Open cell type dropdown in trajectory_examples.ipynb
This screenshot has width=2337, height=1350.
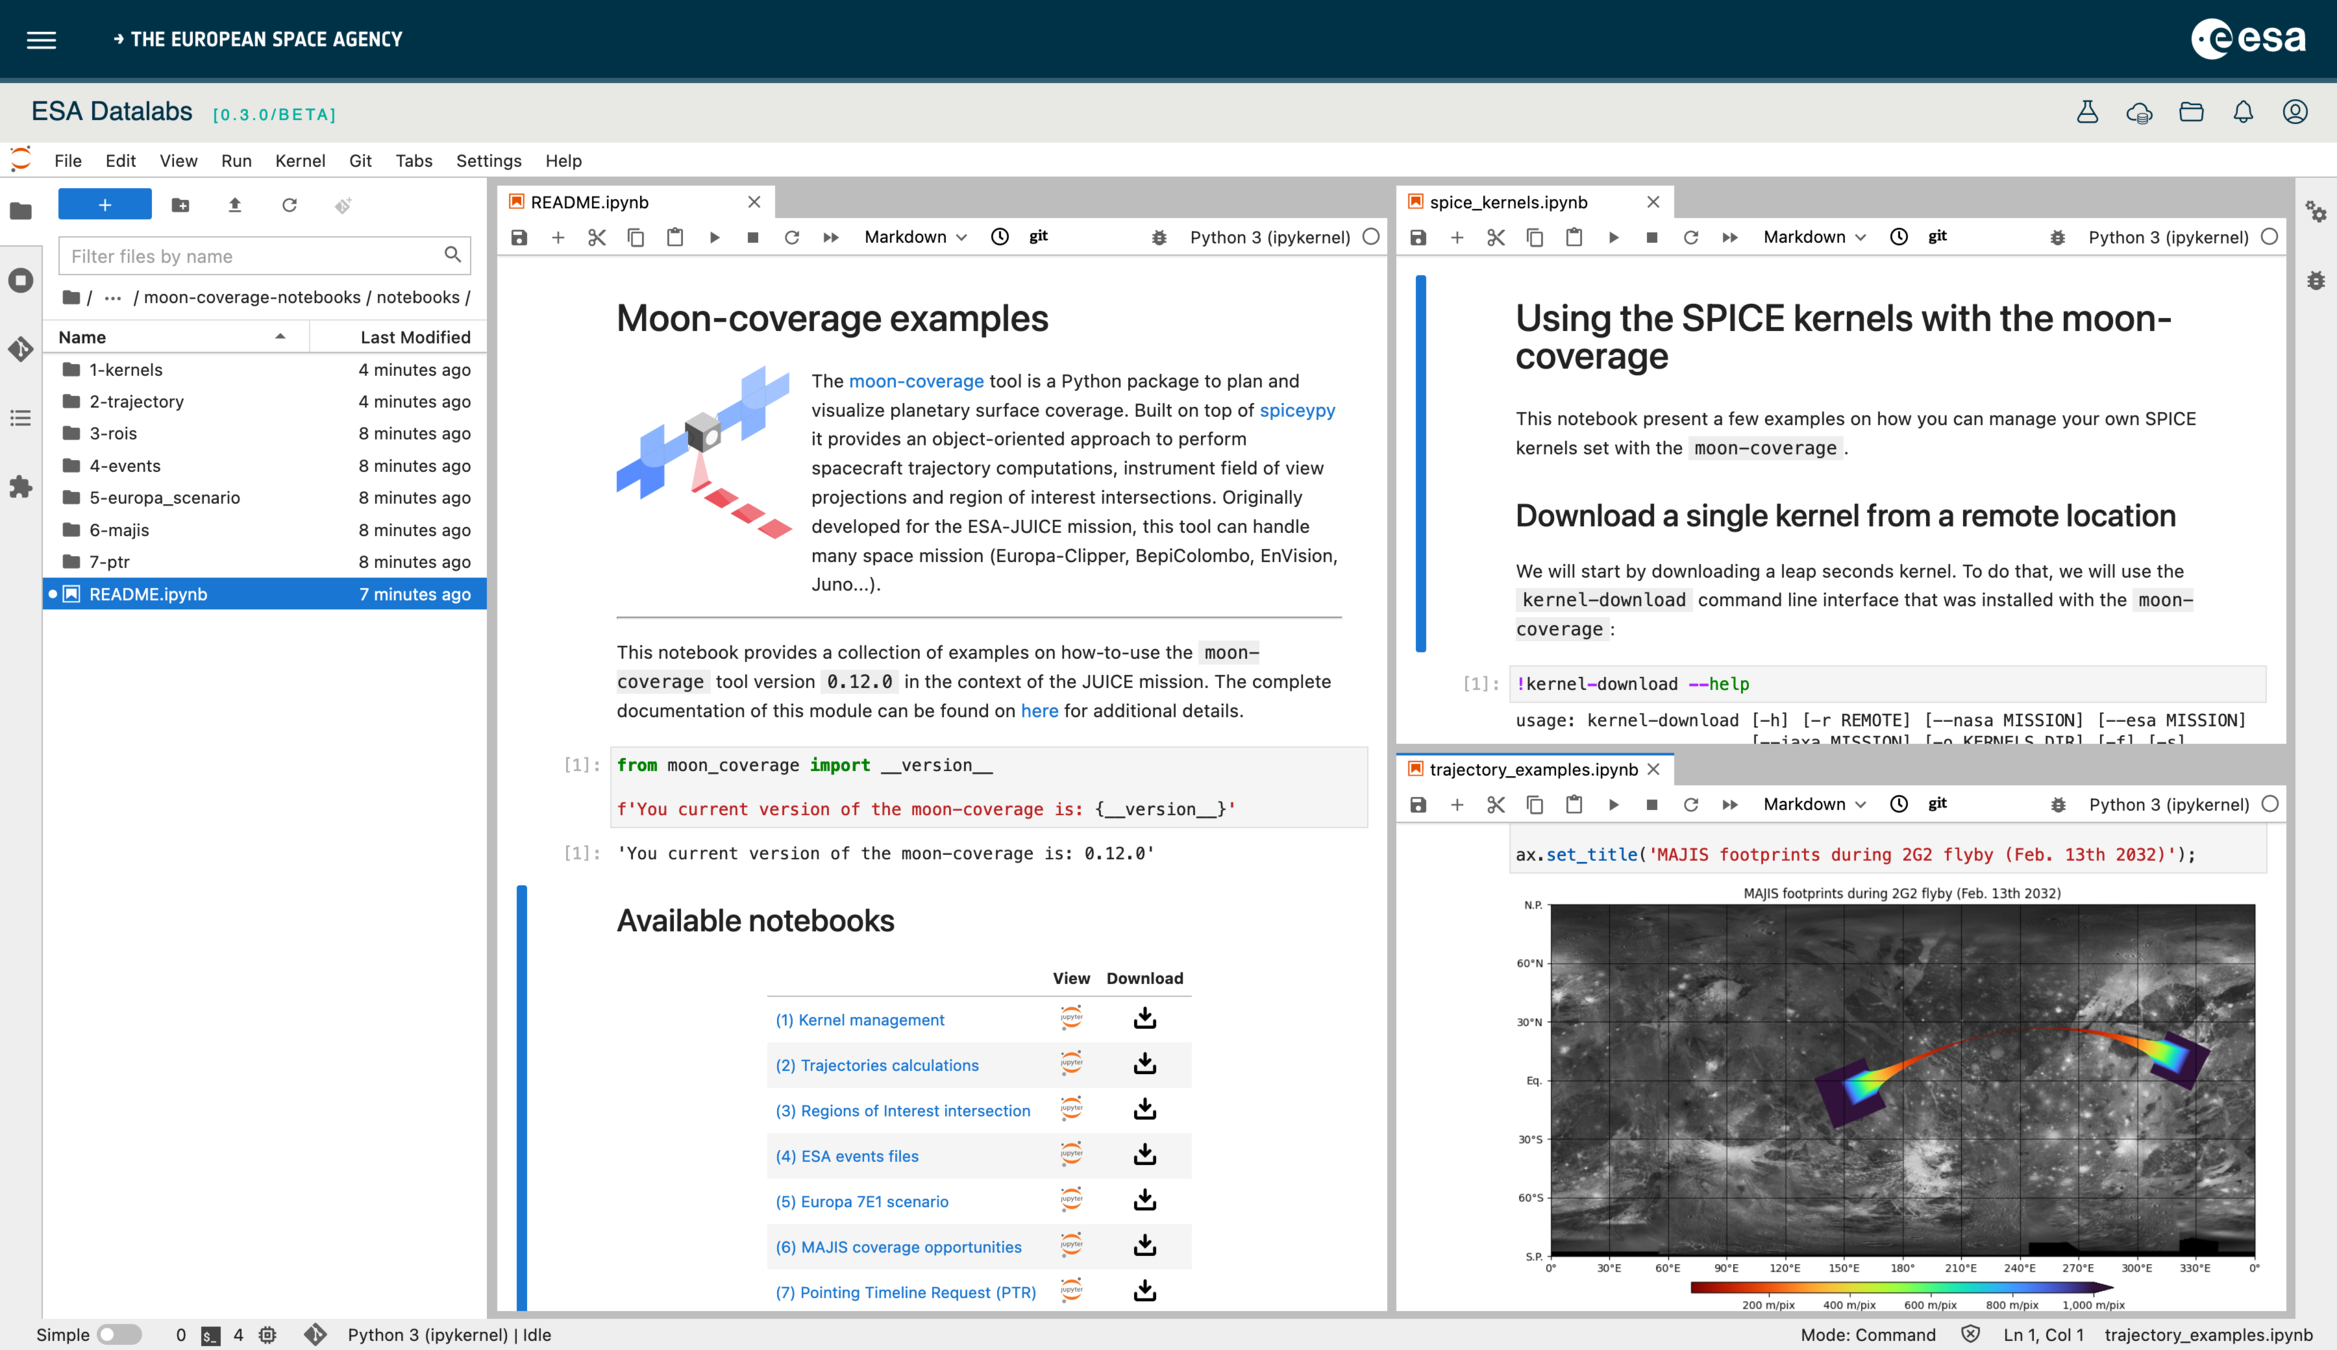click(x=1814, y=804)
